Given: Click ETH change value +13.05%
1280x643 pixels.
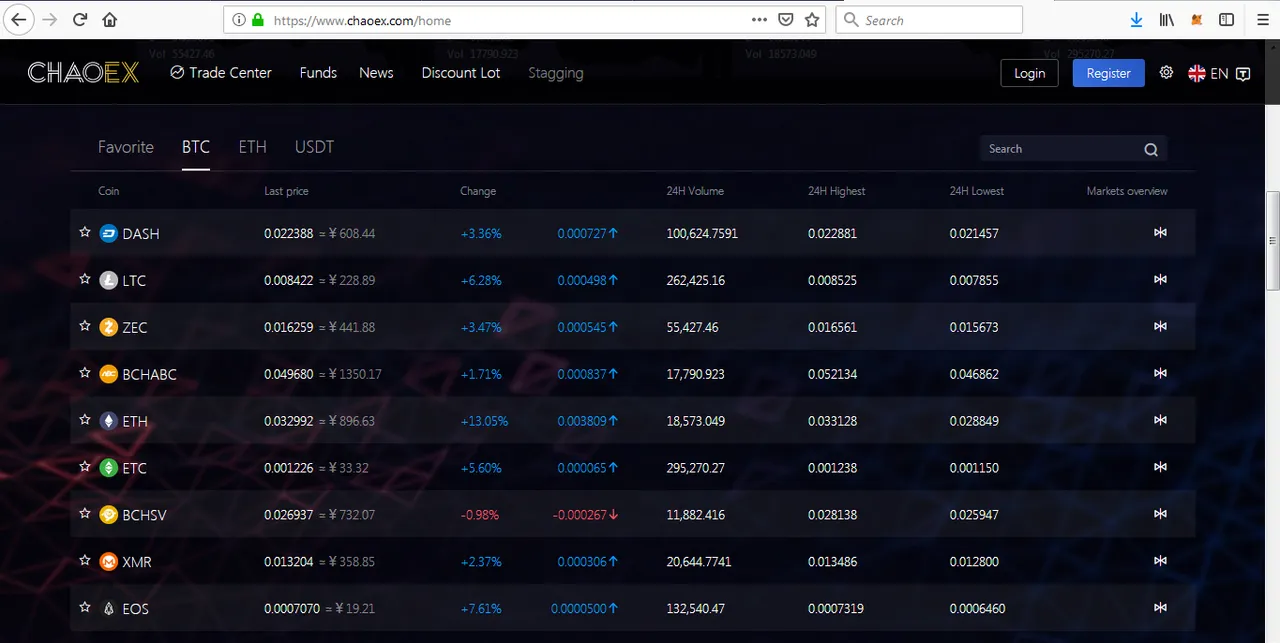Looking at the screenshot, I should coord(484,421).
